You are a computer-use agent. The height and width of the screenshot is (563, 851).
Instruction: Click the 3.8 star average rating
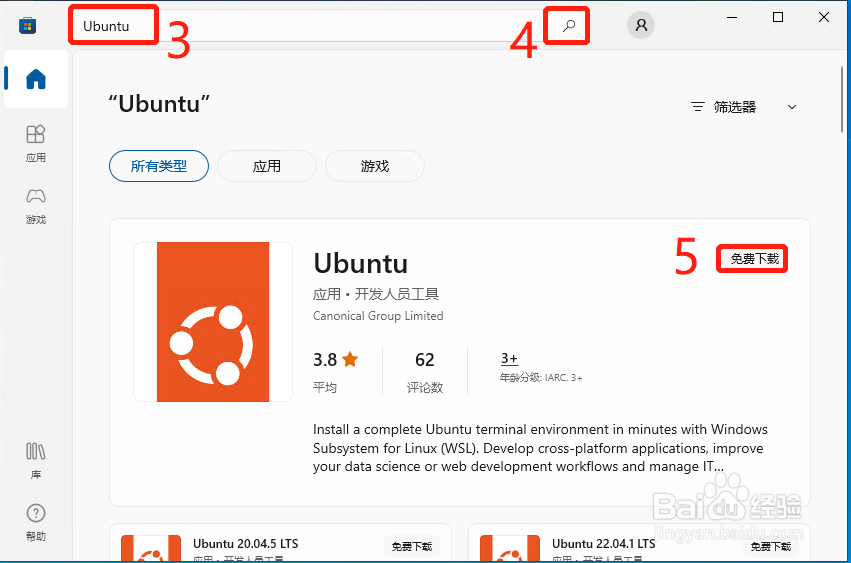click(x=335, y=371)
